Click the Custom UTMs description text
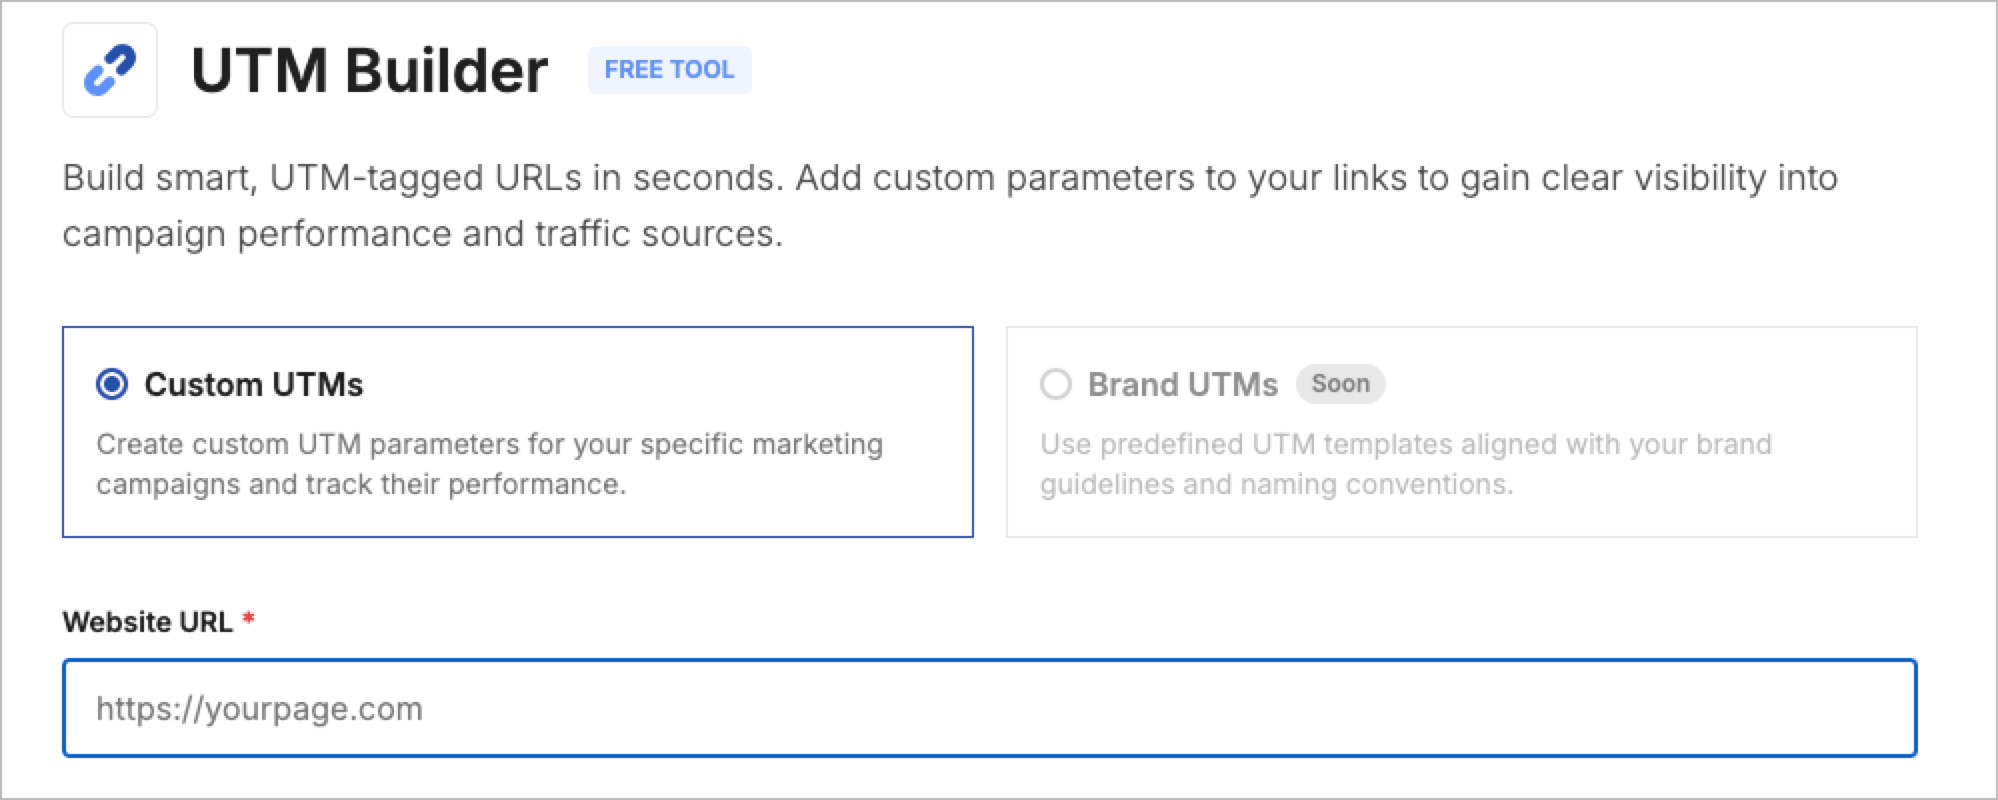 point(489,464)
